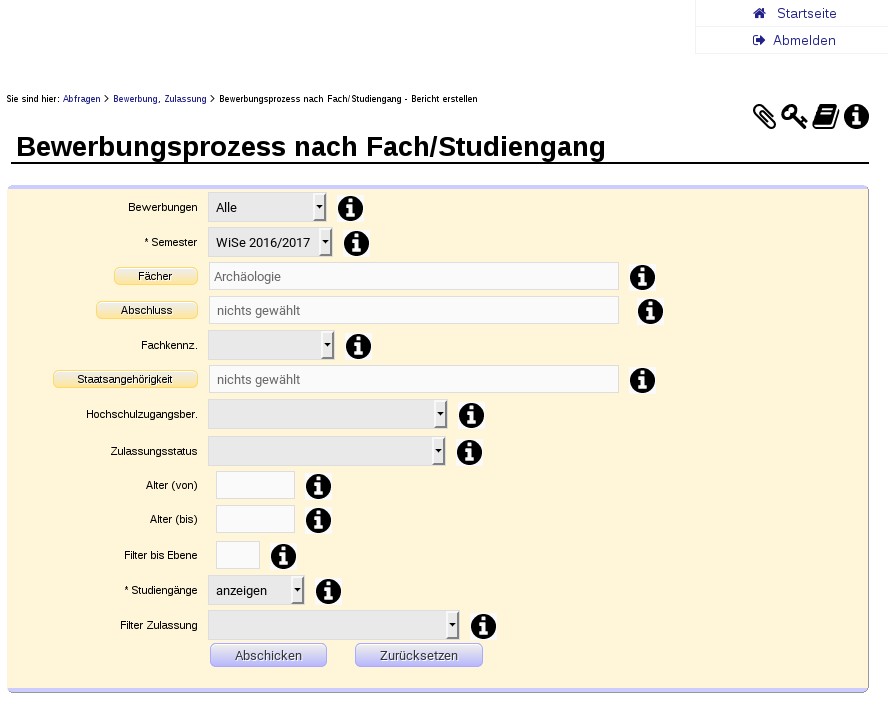Open the Semester dropdown WiSe 2016/2017
888x710 pixels.
[270, 242]
